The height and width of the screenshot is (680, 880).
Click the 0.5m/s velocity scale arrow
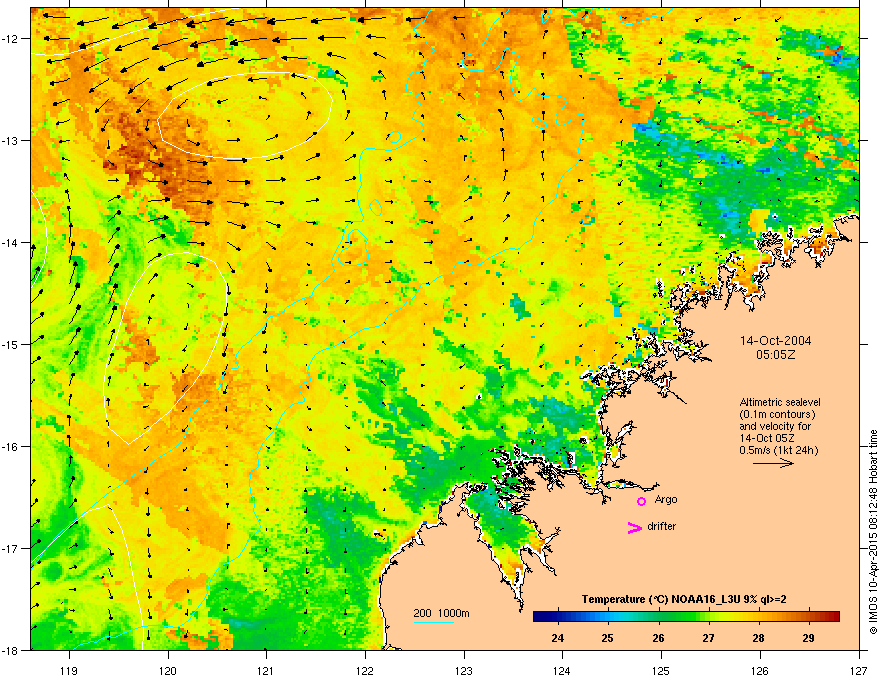773,463
